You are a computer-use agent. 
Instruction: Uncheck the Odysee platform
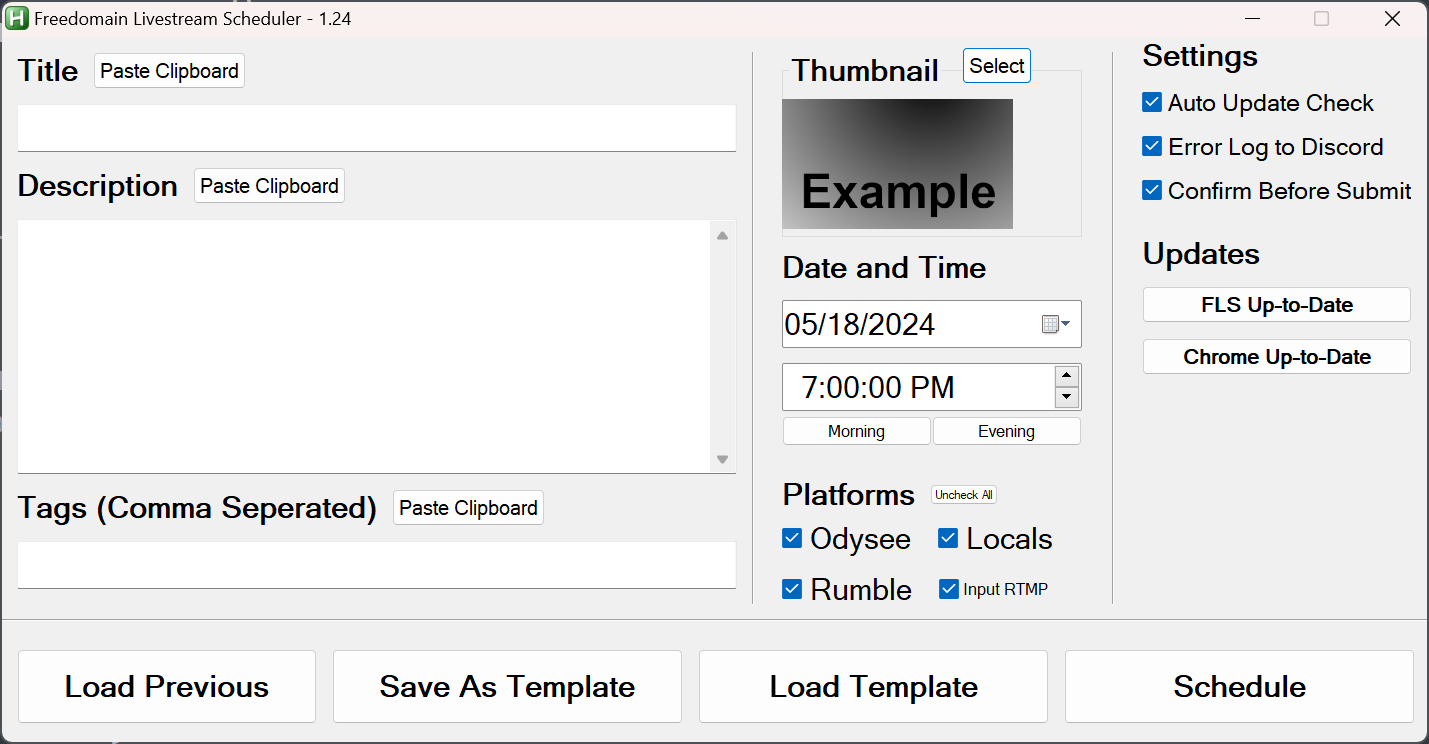click(x=792, y=538)
